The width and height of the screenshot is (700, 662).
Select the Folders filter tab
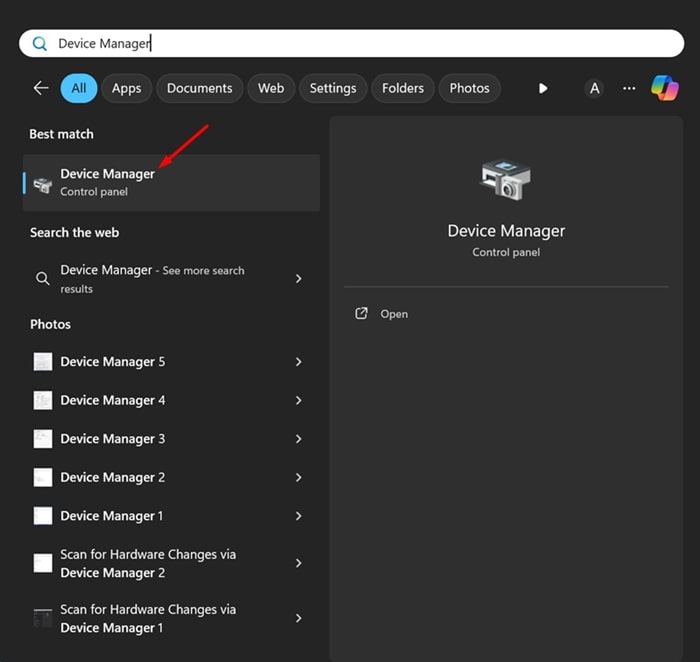point(403,88)
